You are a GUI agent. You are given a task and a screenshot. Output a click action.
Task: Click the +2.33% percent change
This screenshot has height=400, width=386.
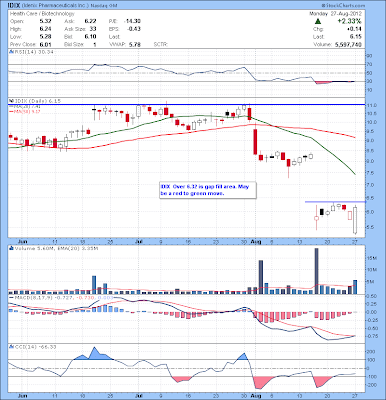[x=349, y=21]
